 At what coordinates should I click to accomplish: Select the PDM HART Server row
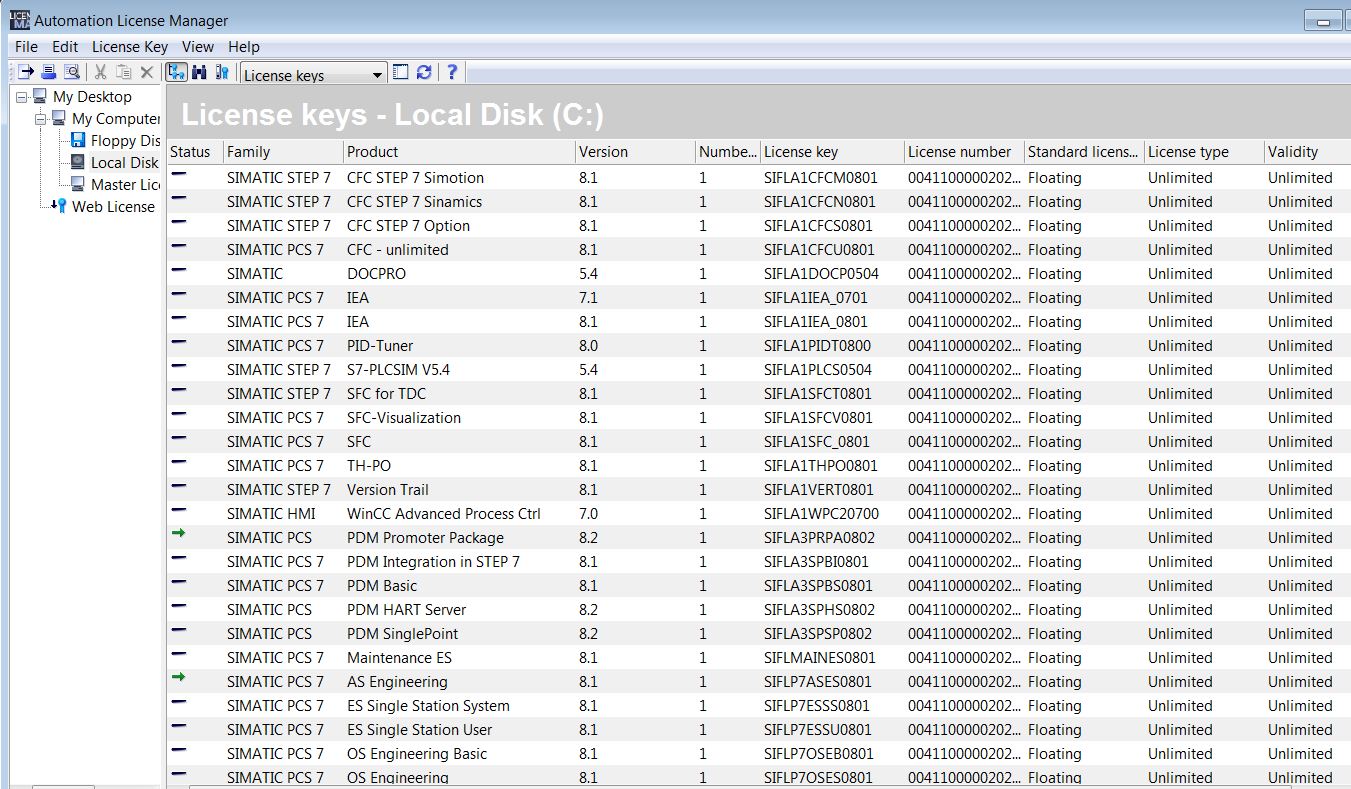pyautogui.click(x=759, y=610)
